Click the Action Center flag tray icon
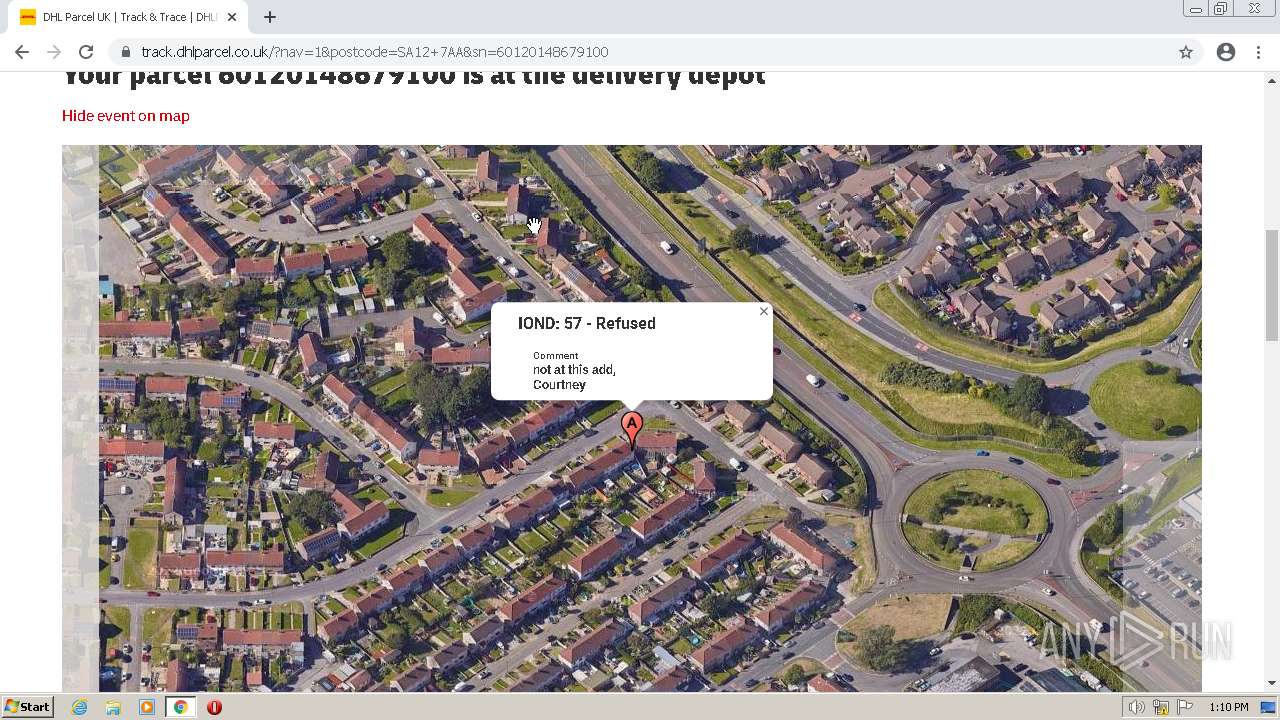1280x720 pixels. coord(1185,707)
